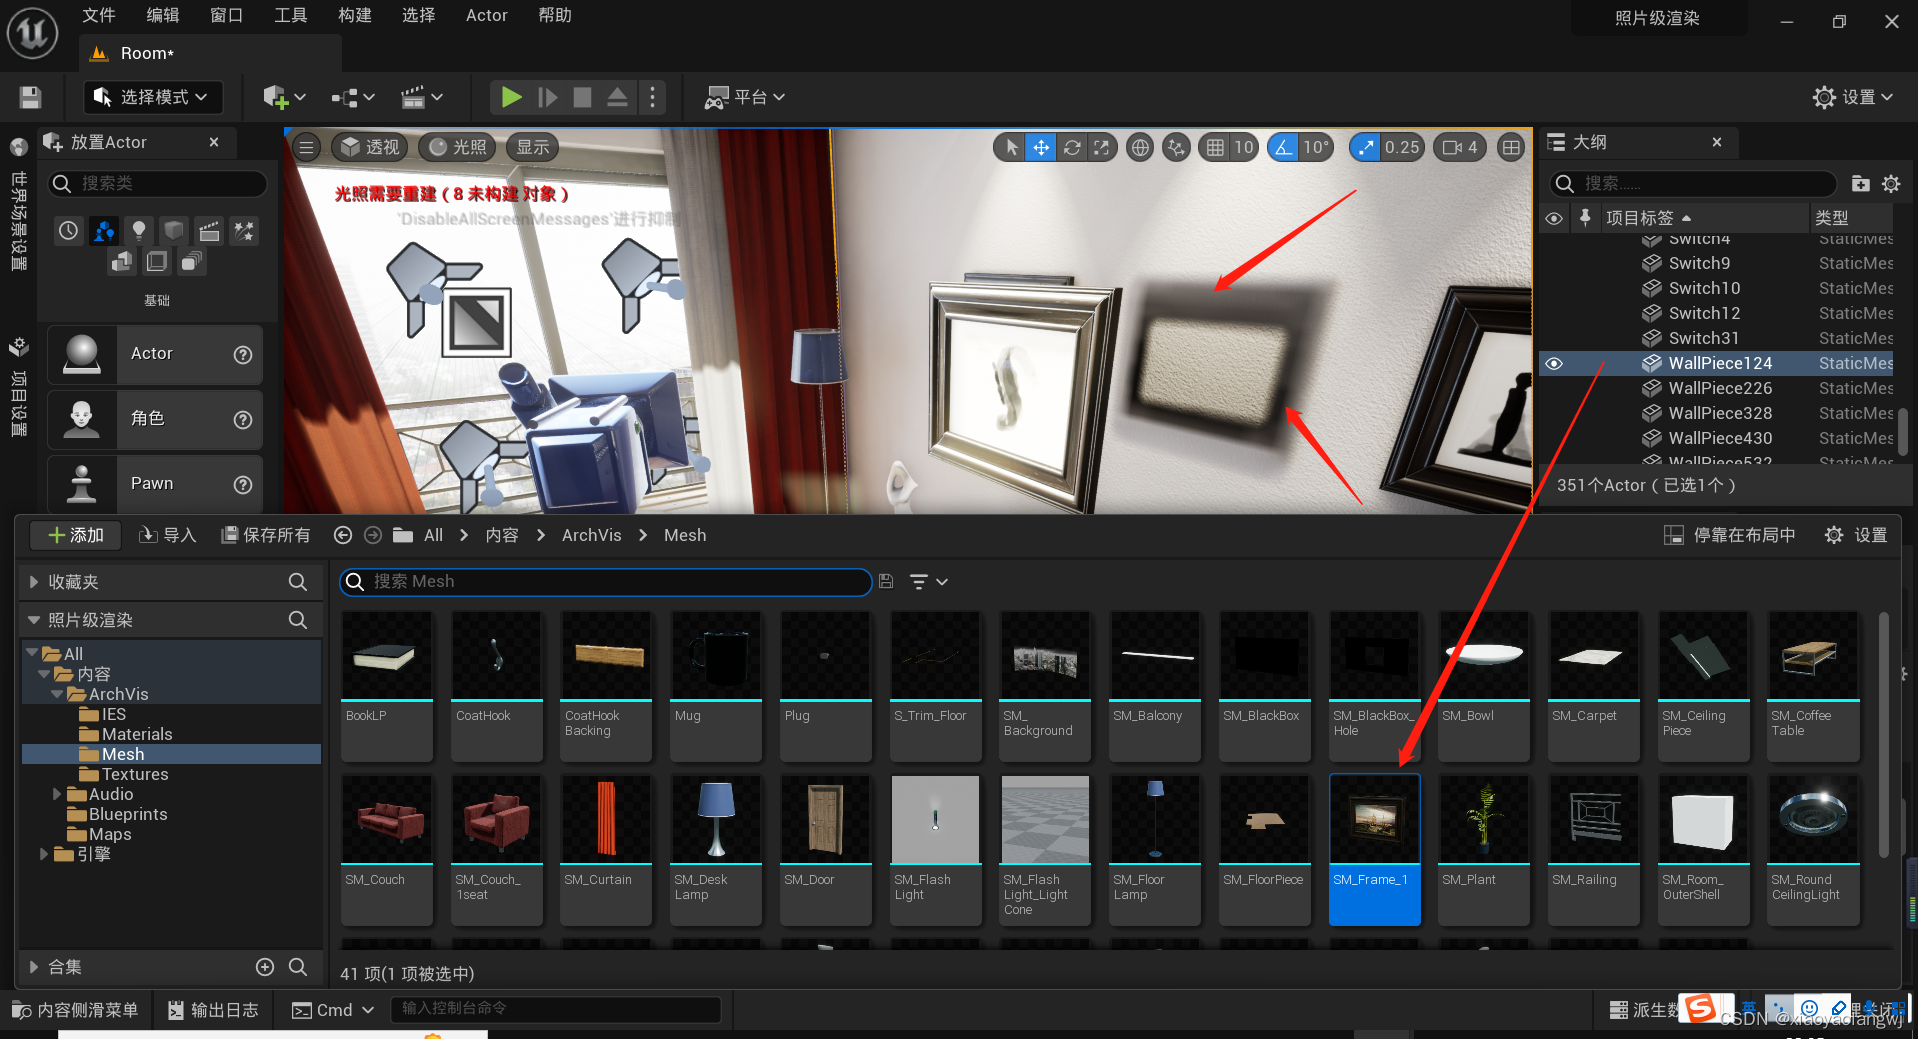The height and width of the screenshot is (1039, 1918).
Task: Open the 构建 menu
Action: pyautogui.click(x=355, y=15)
